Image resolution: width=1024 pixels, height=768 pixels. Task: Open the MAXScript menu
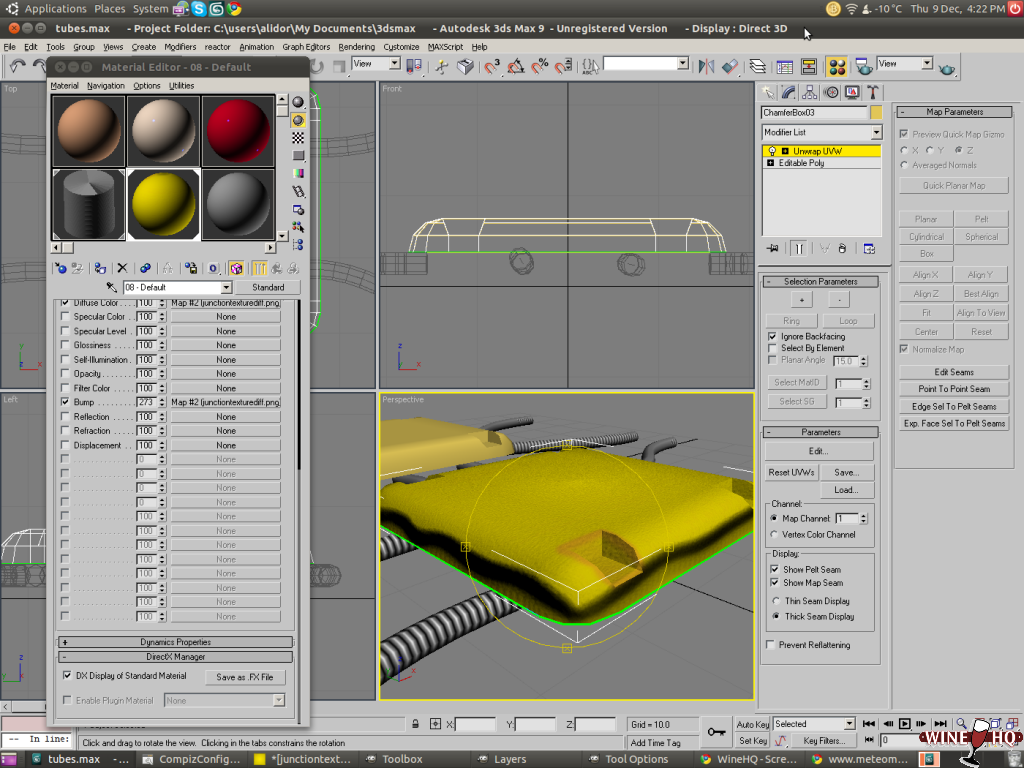445,47
